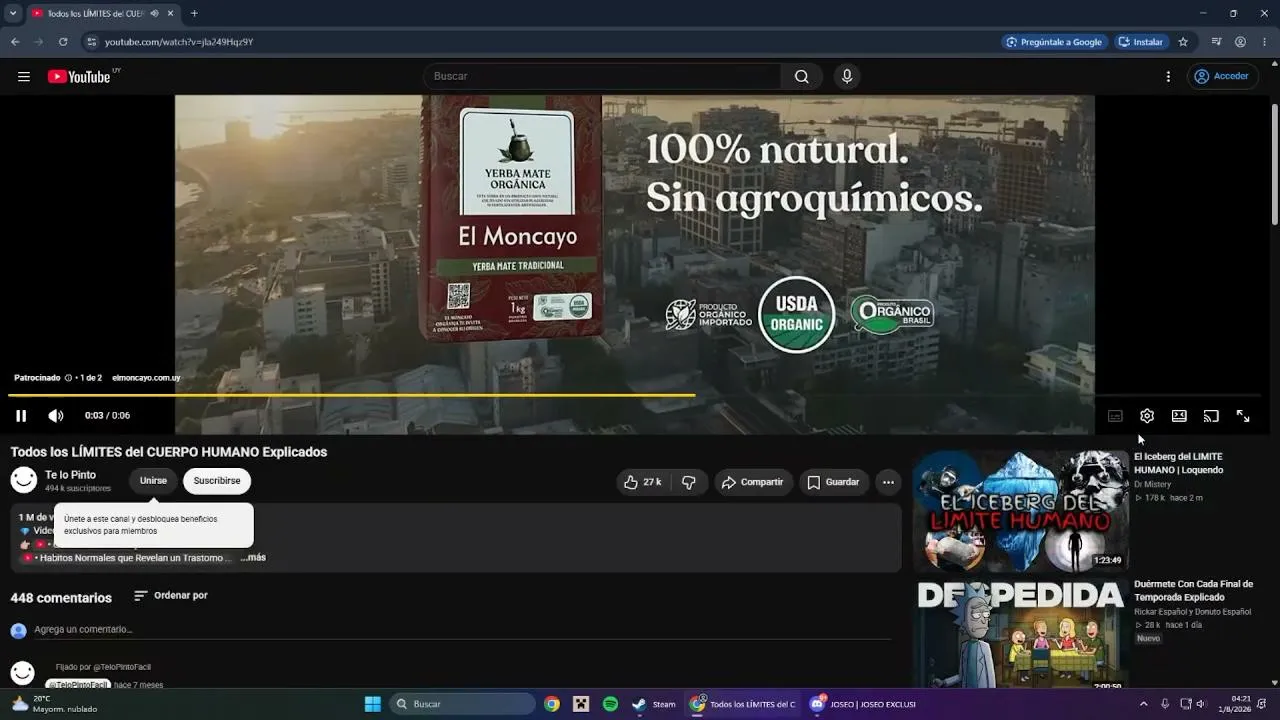
Task: Open the Chrome media controls icon
Action: point(1216,42)
